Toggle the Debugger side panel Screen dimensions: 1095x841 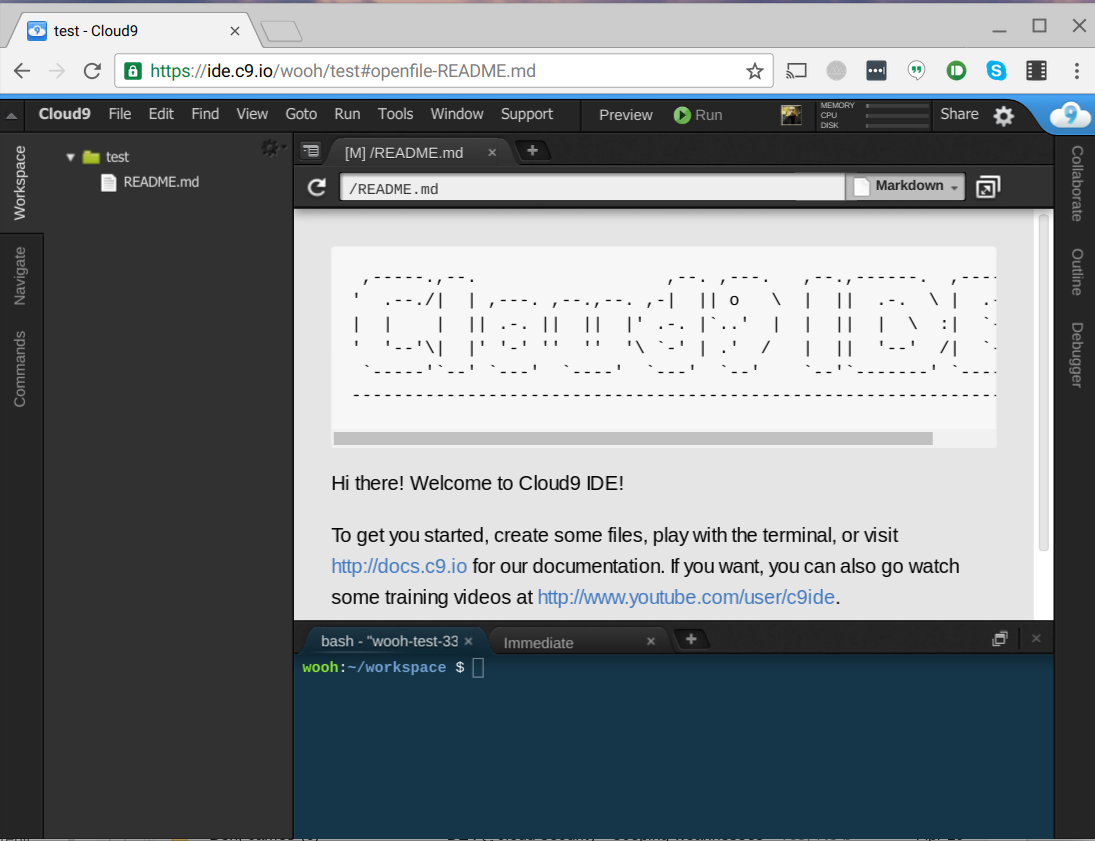[x=1076, y=355]
